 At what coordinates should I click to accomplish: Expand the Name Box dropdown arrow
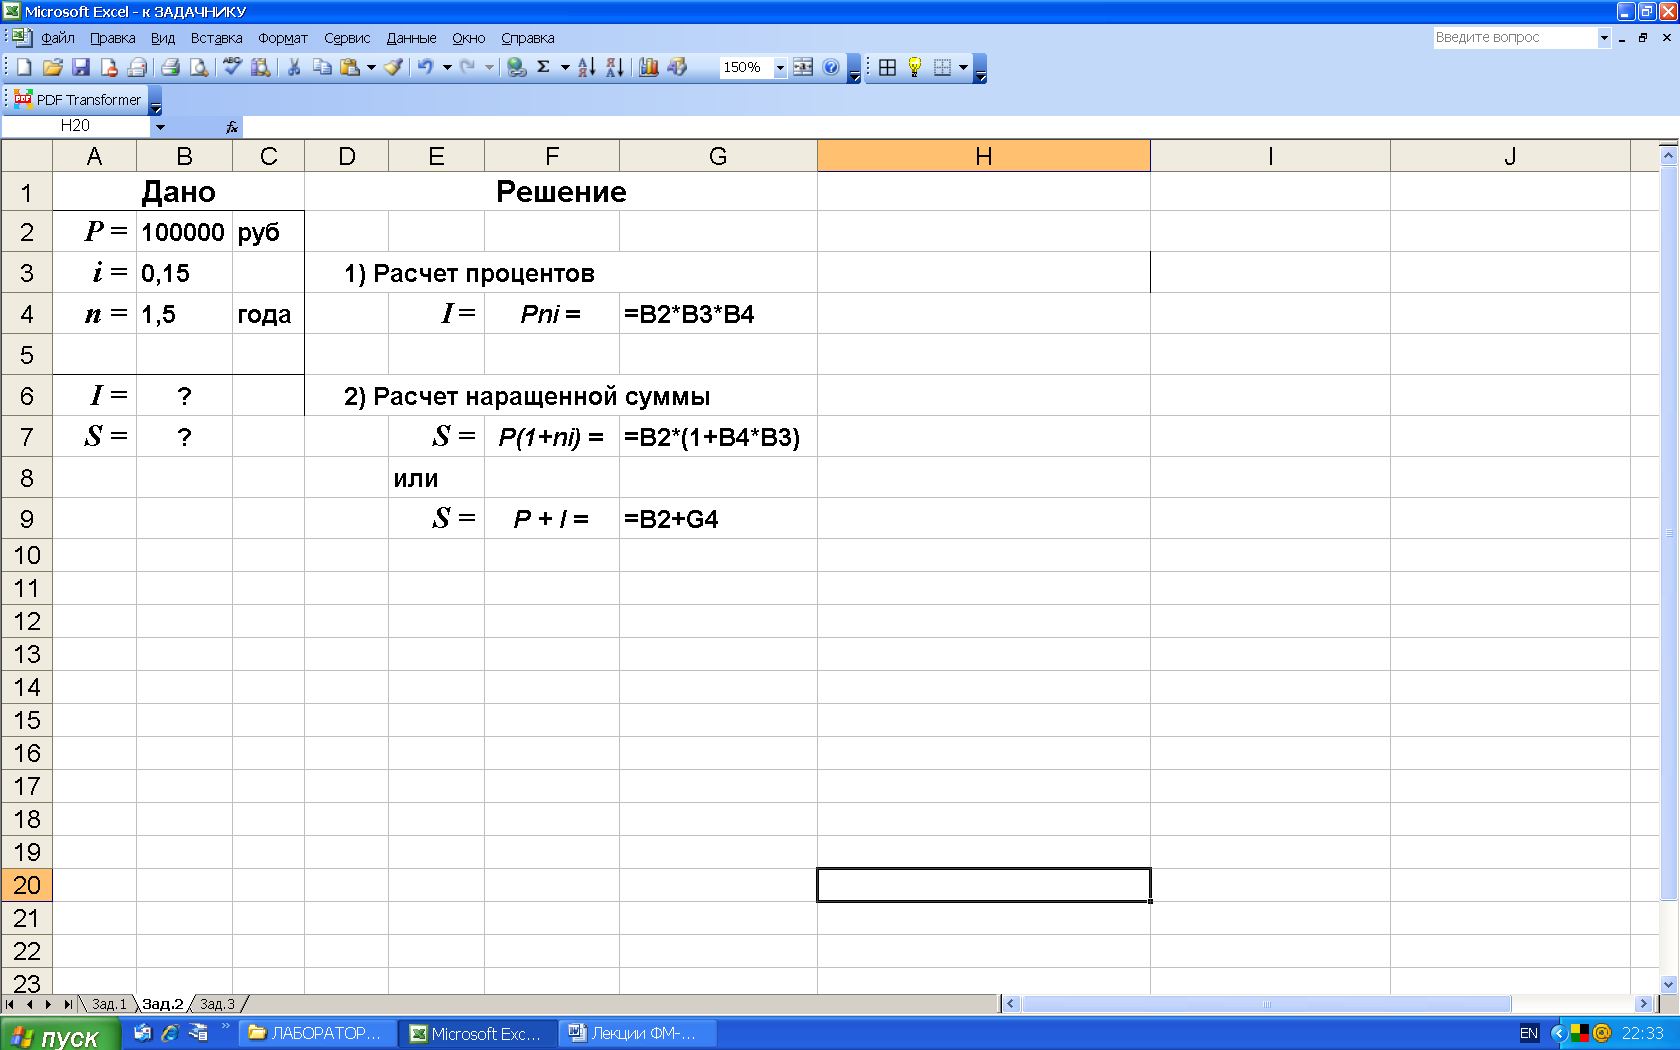point(160,126)
